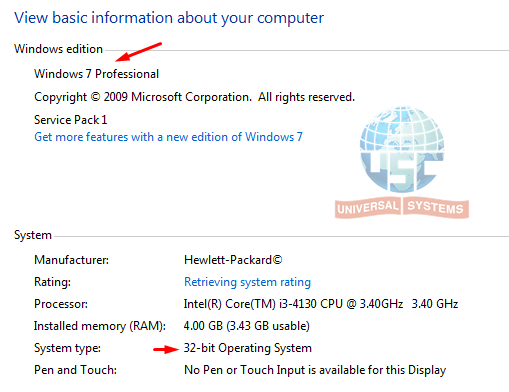Click the installed memory 4.00 GB value
This screenshot has height=392, width=509.
click(x=247, y=326)
